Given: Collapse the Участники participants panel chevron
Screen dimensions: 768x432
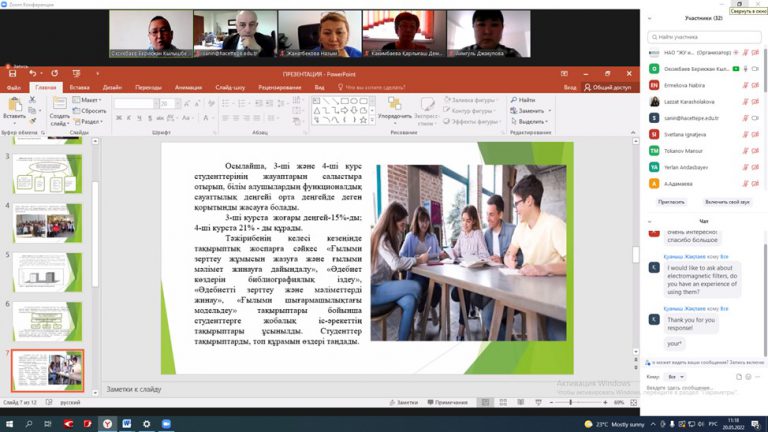Looking at the screenshot, I should (650, 18).
